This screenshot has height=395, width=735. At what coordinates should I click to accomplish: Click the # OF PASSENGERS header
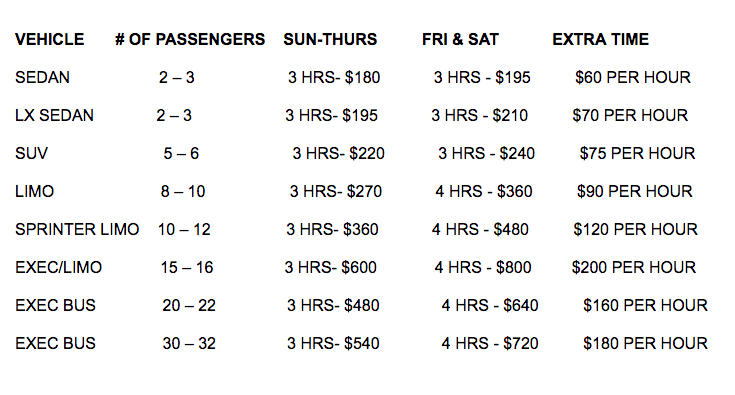pyautogui.click(x=190, y=39)
